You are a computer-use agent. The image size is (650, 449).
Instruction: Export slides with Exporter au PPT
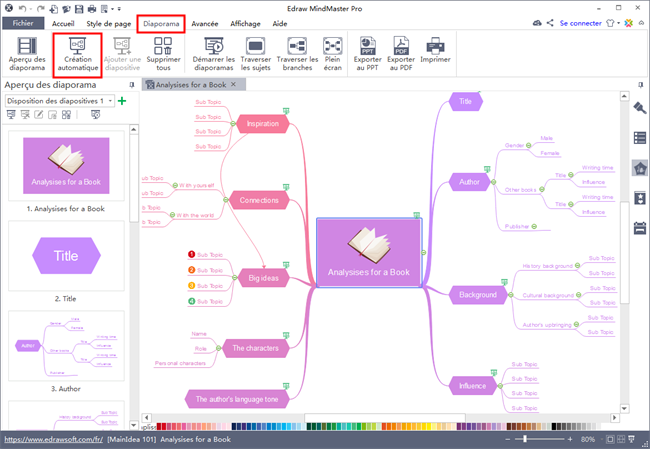point(367,54)
